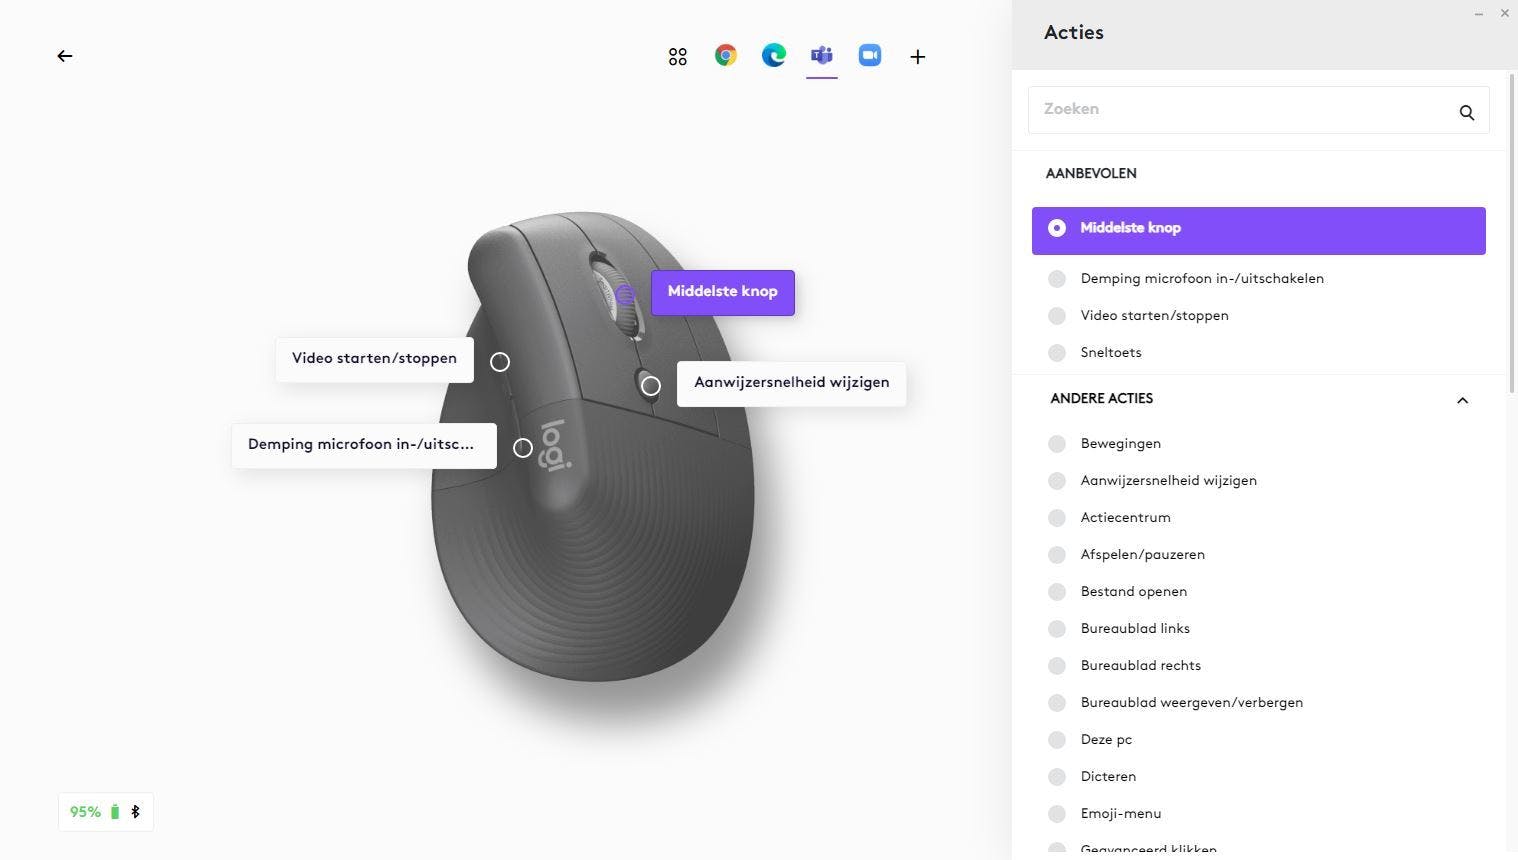
Task: Open the all applications grid icon
Action: 678,57
